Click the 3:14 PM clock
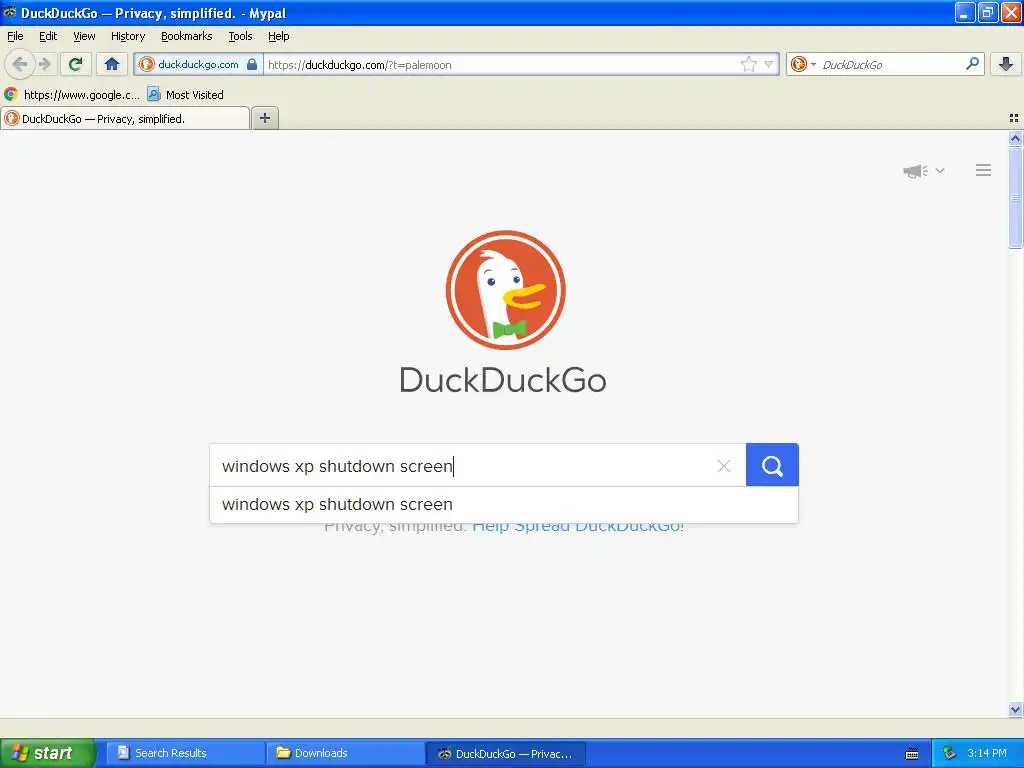Viewport: 1024px width, 768px height. click(x=987, y=753)
